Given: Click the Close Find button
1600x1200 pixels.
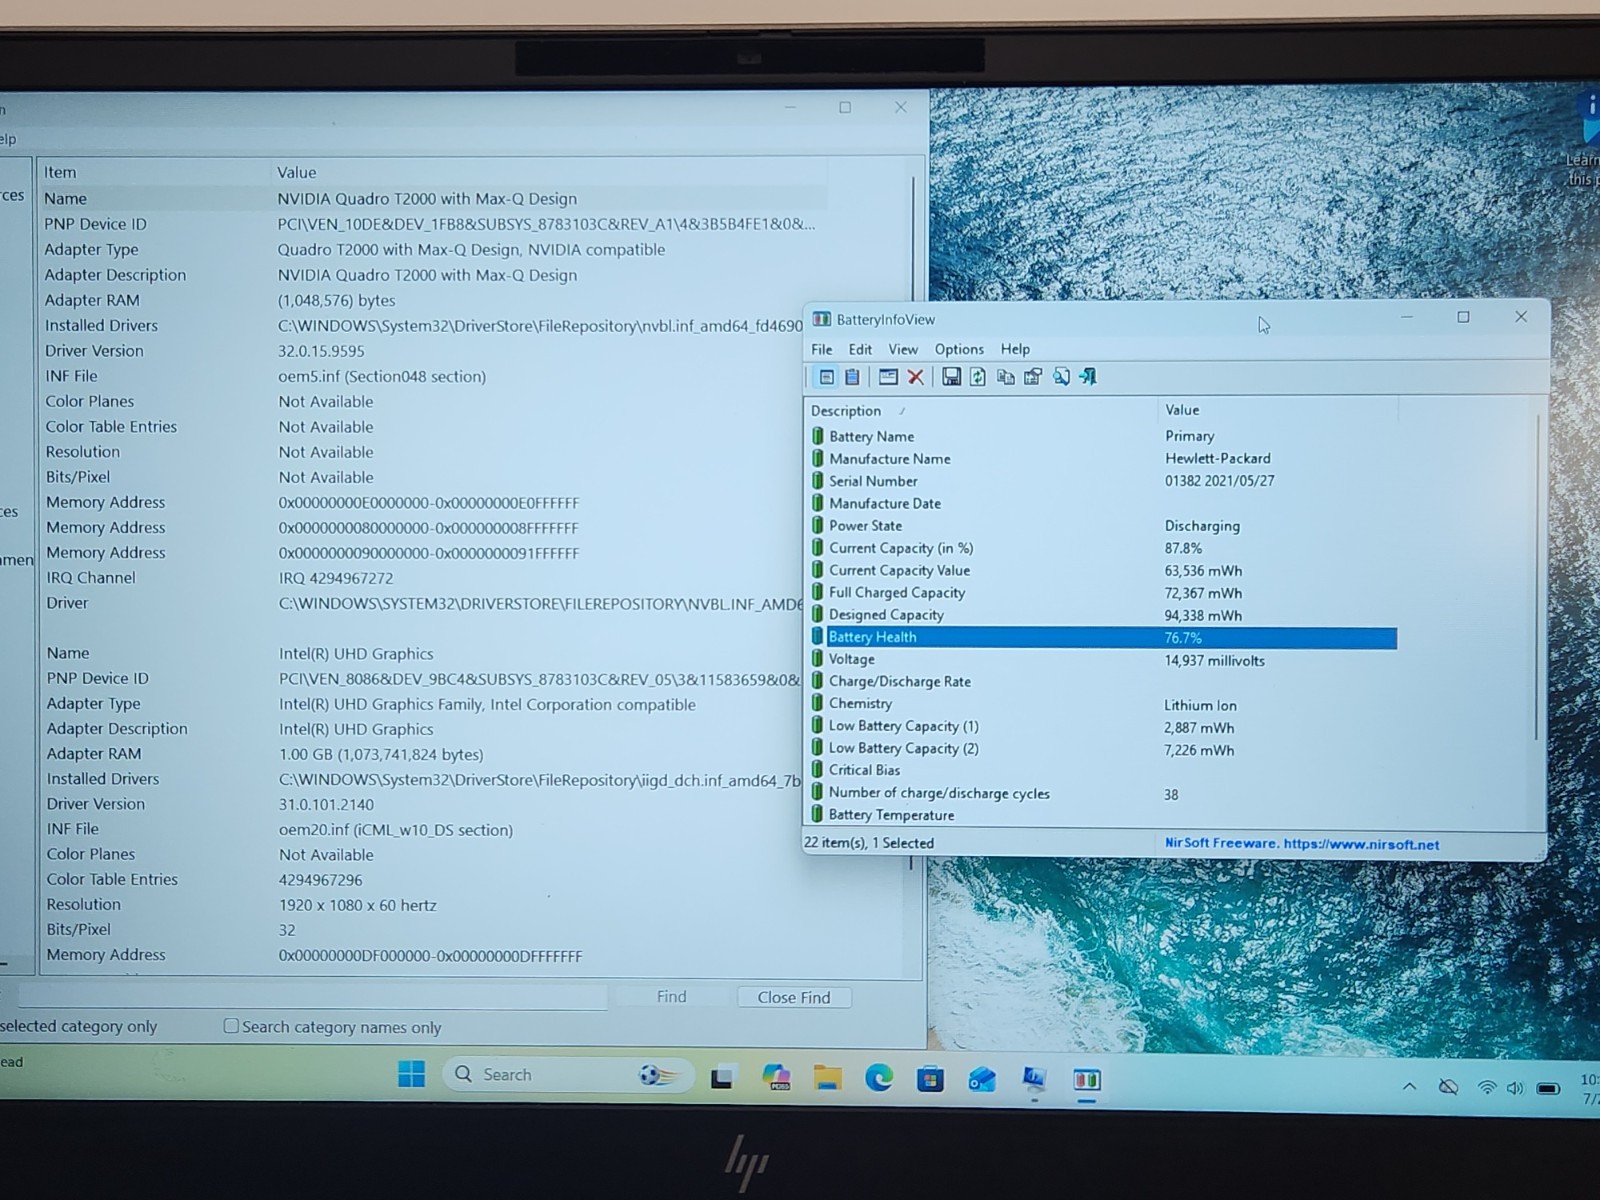Looking at the screenshot, I should click(x=794, y=997).
